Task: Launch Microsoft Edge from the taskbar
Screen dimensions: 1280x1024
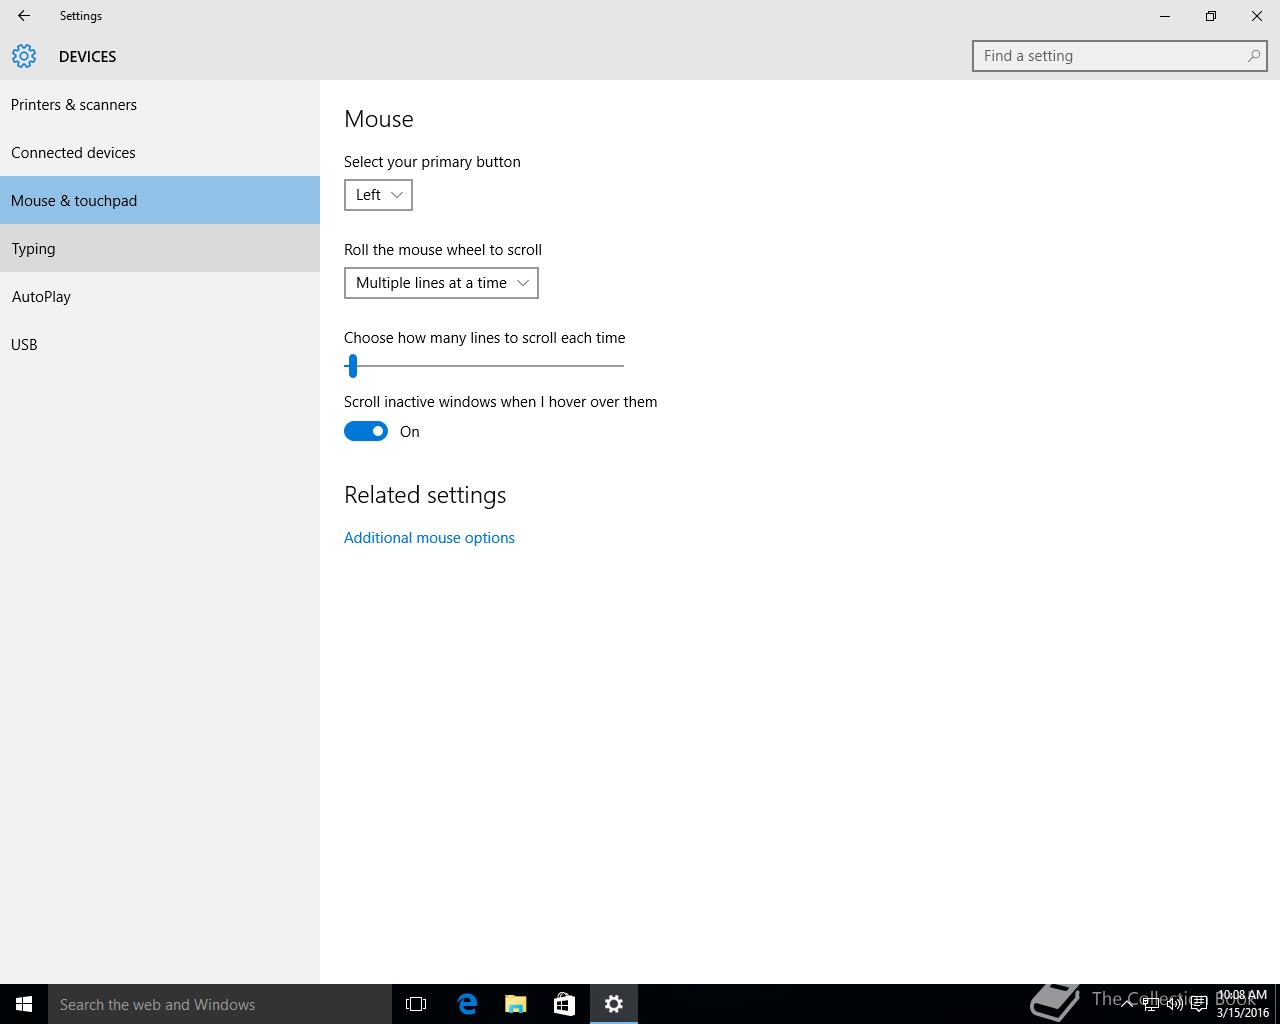Action: pyautogui.click(x=467, y=1004)
